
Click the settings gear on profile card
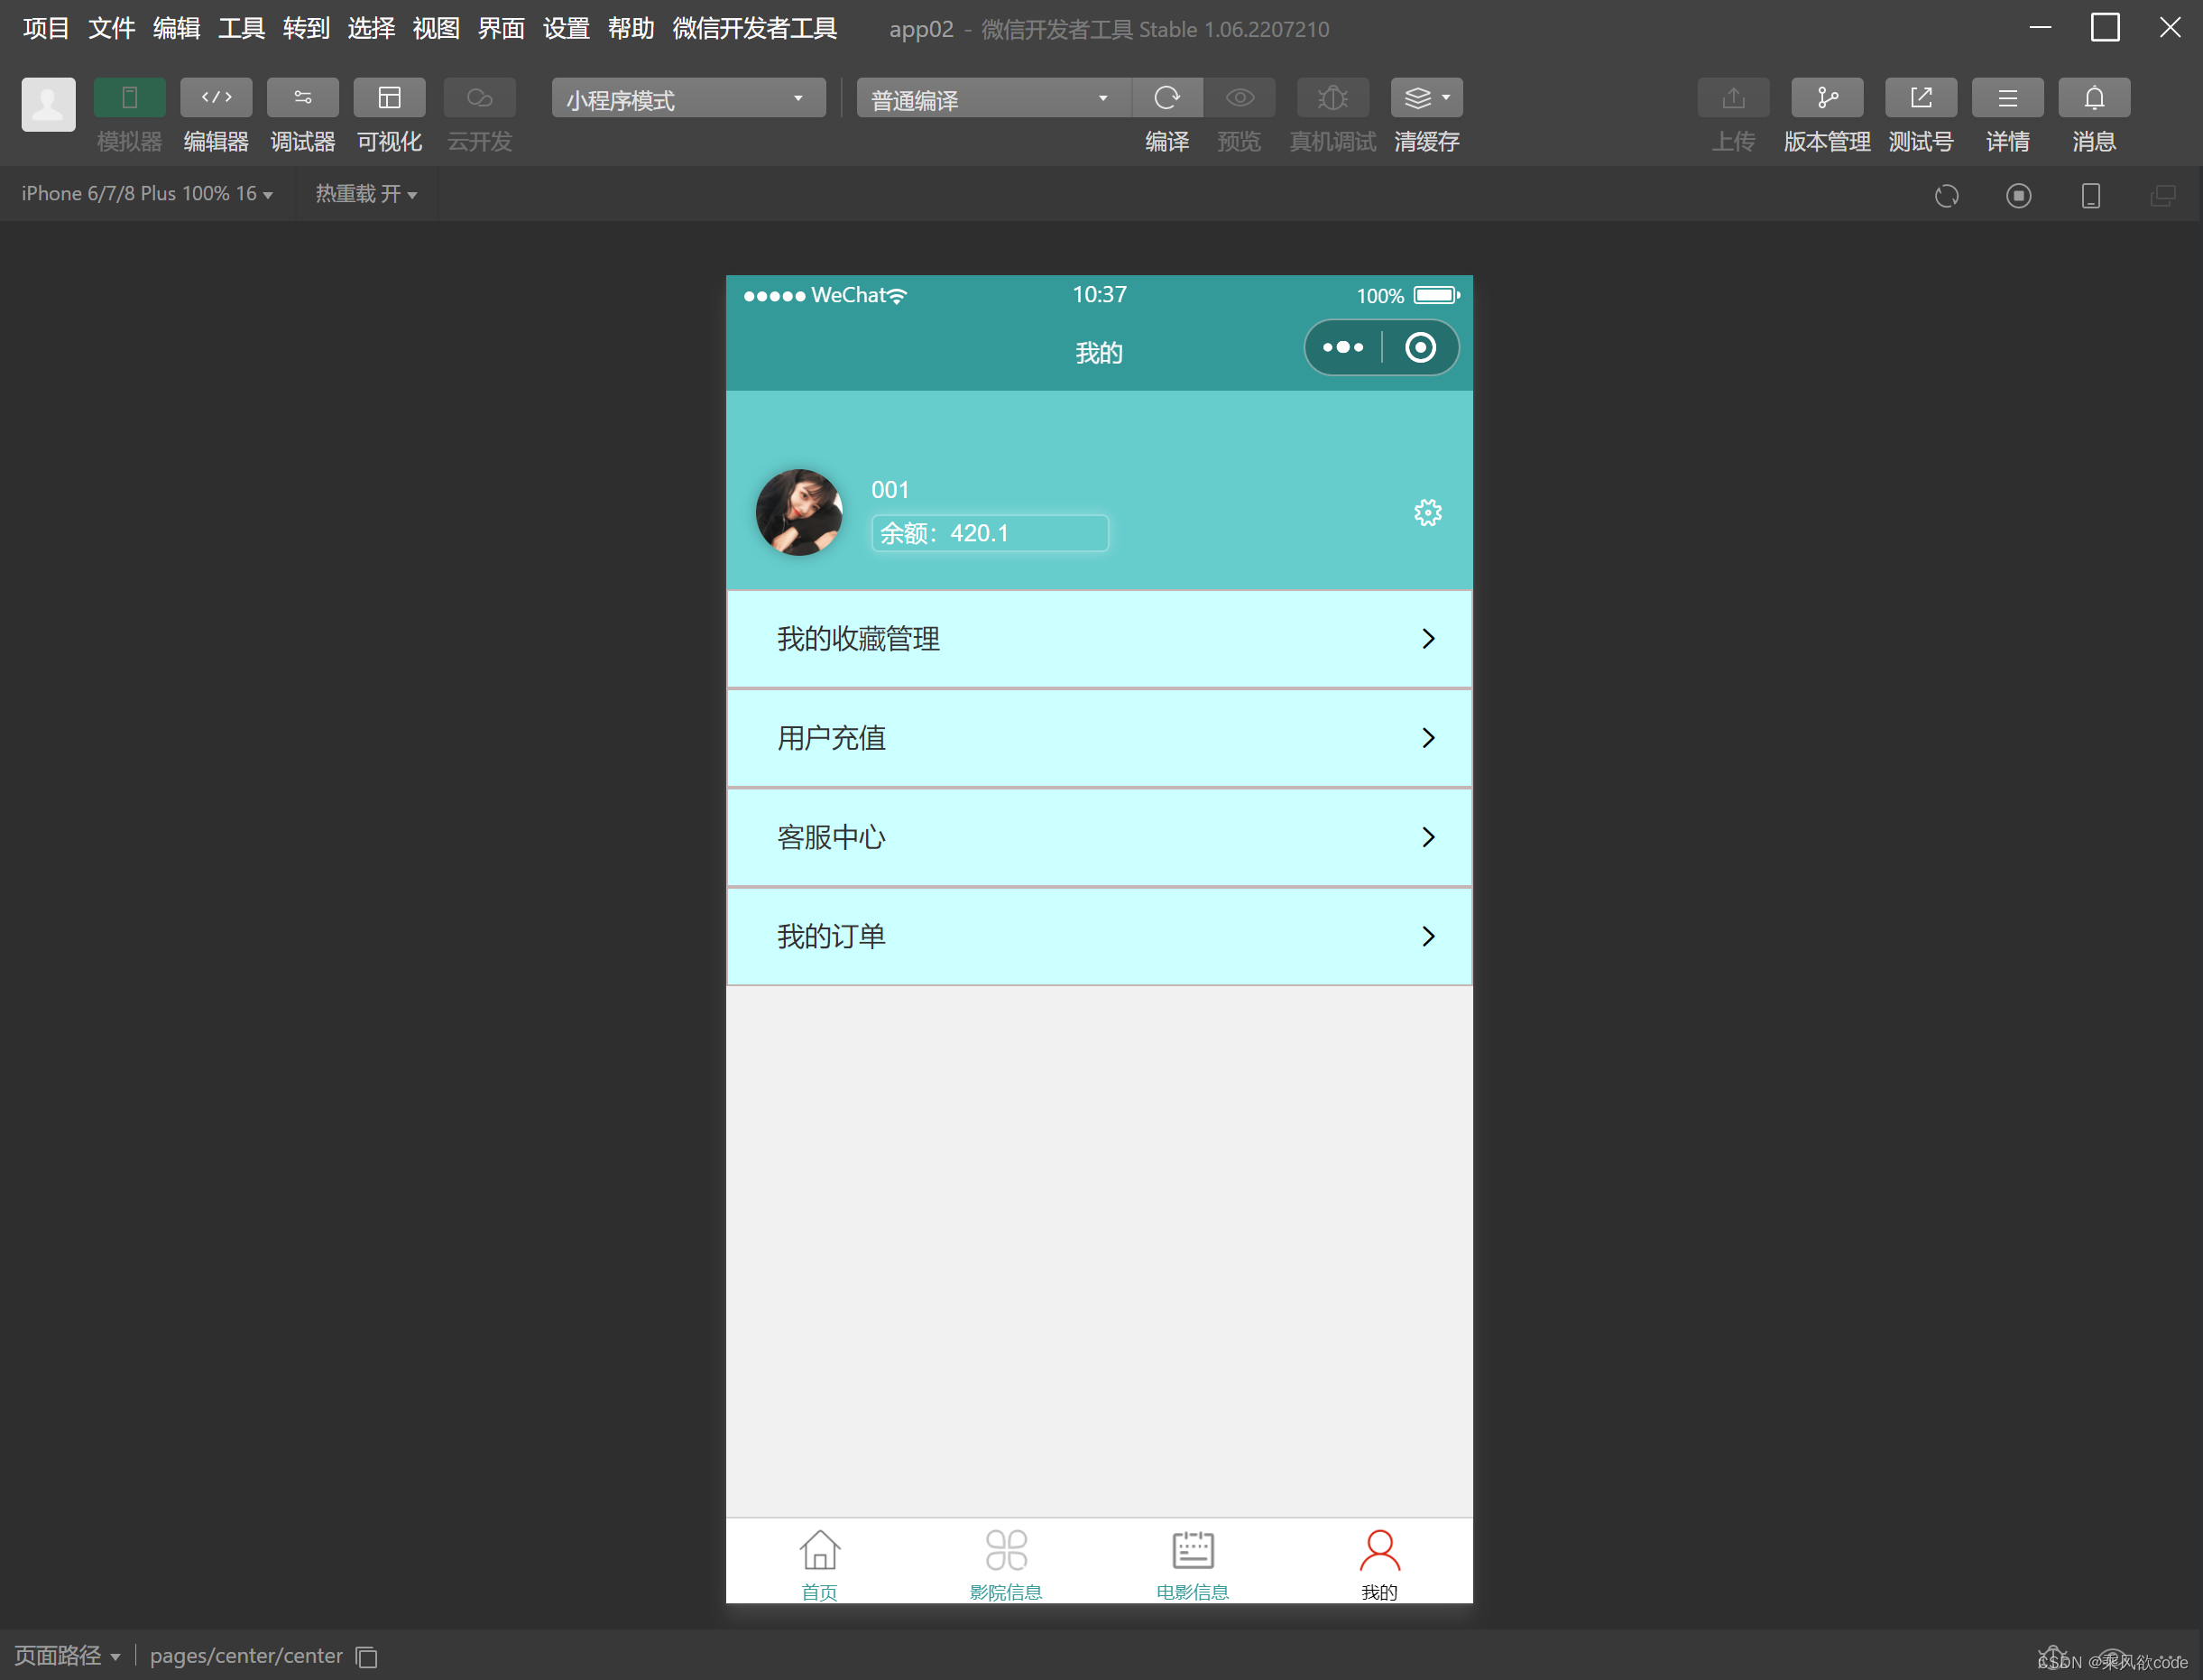tap(1427, 512)
